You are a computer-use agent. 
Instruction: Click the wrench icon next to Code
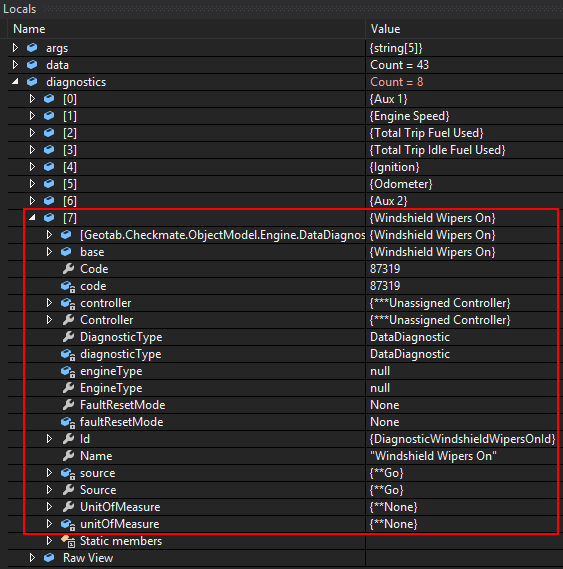tap(68, 269)
